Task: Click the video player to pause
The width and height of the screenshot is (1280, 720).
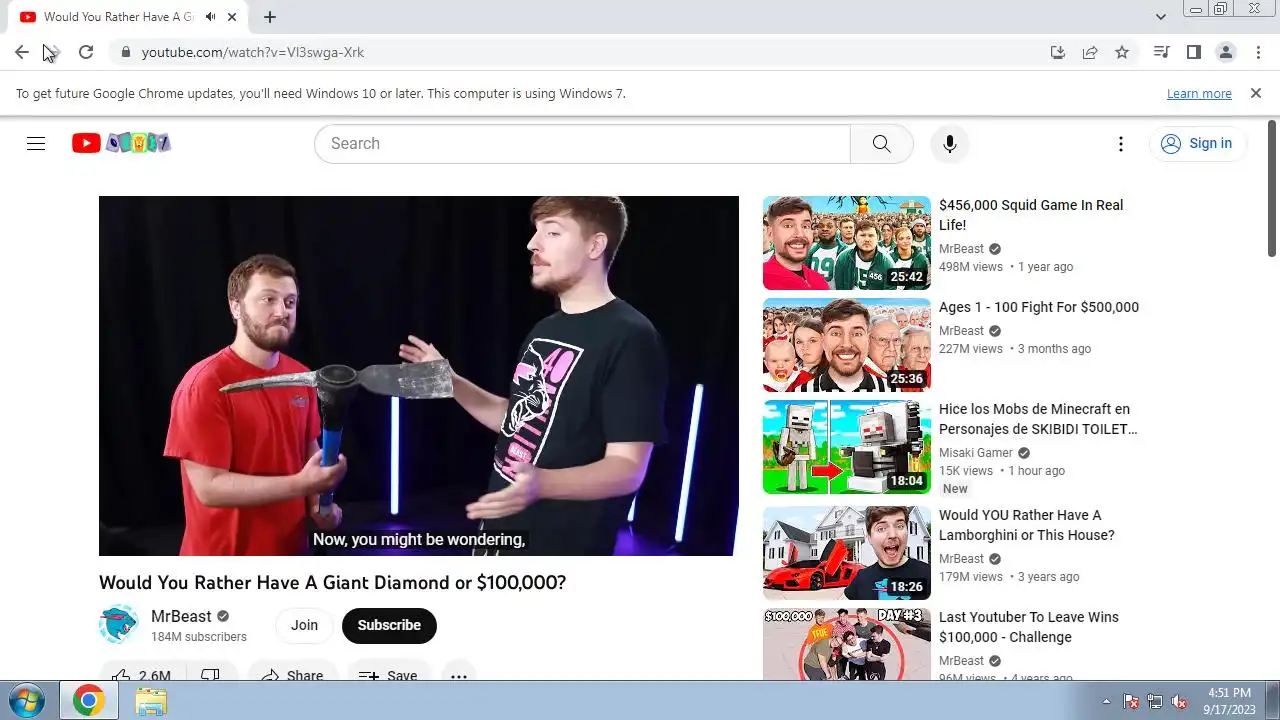Action: point(419,376)
